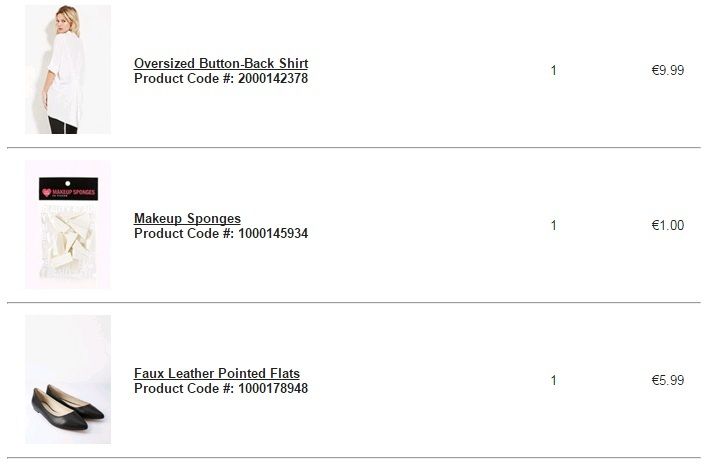Open the Faux Leather Pointed Flats link
The width and height of the screenshot is (721, 464).
216,374
